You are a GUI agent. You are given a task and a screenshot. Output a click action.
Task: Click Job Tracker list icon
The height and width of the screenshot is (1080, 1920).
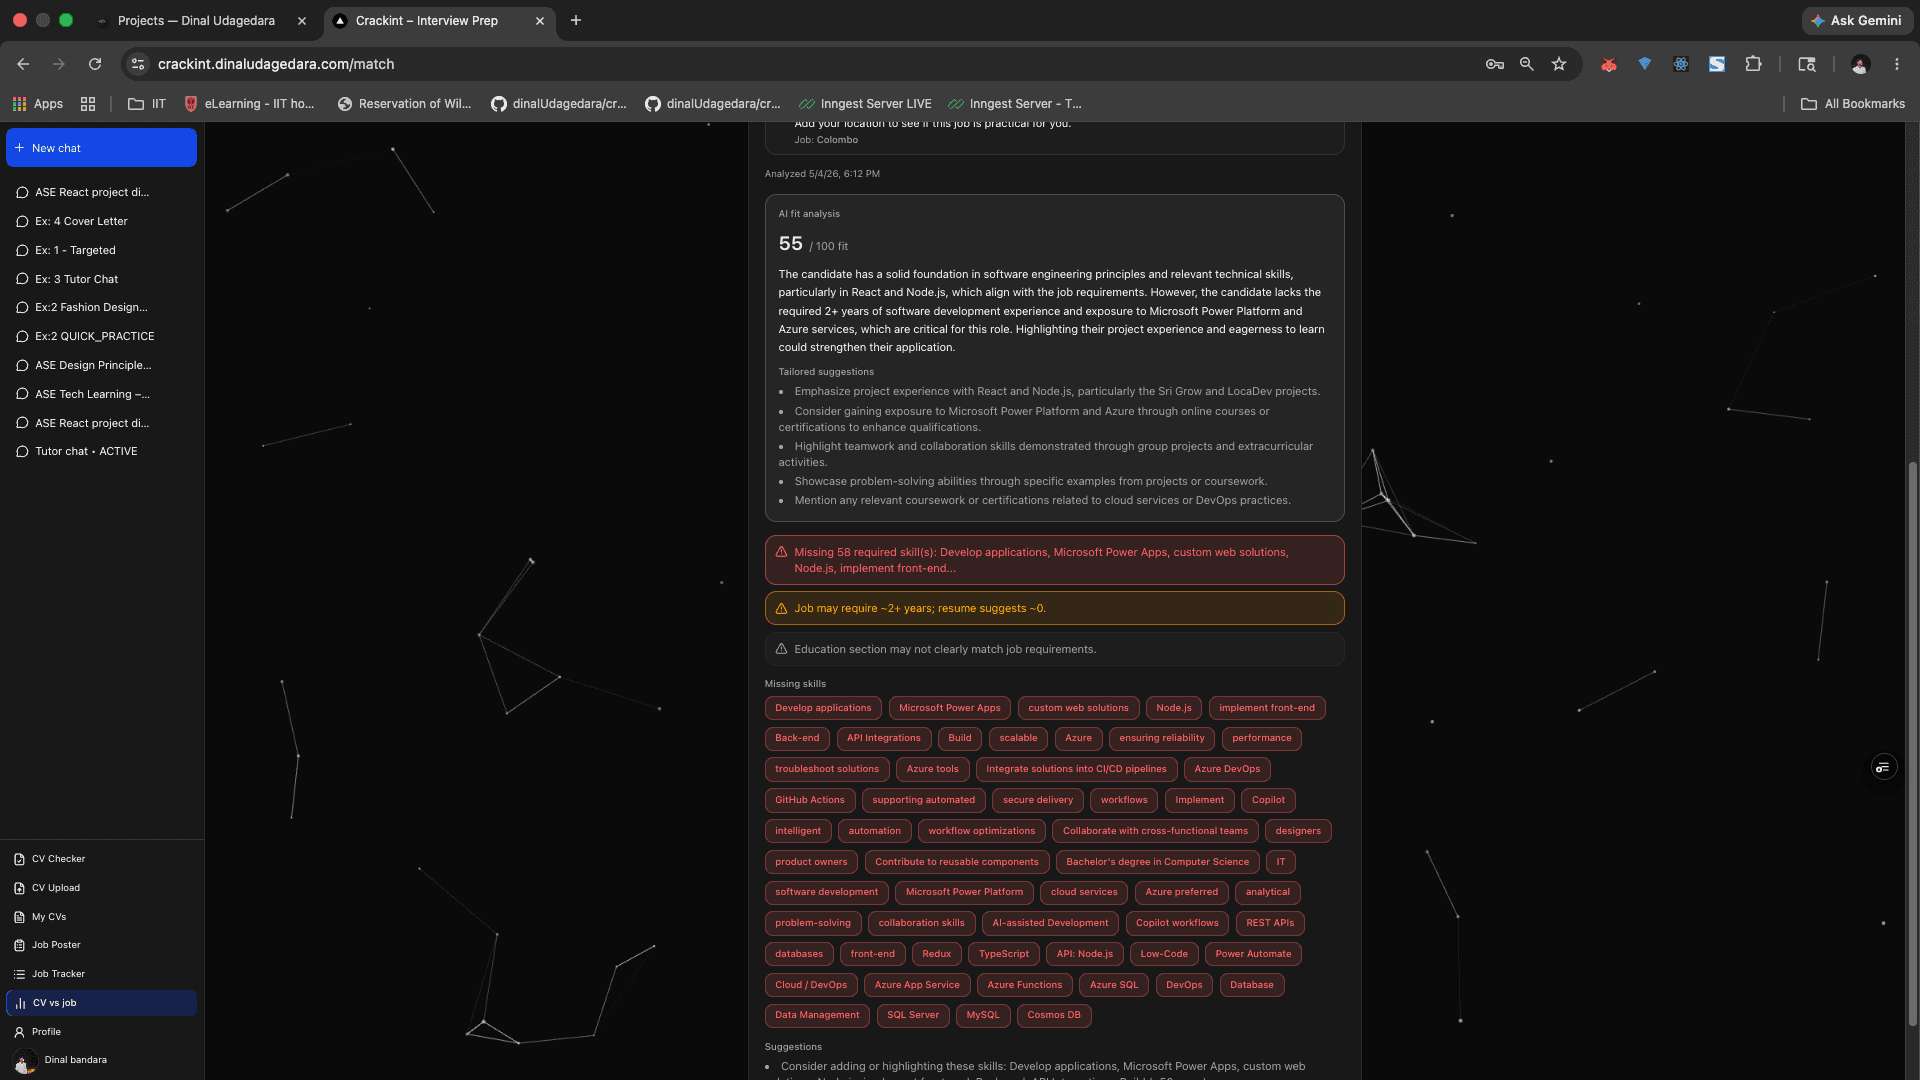[x=19, y=974]
